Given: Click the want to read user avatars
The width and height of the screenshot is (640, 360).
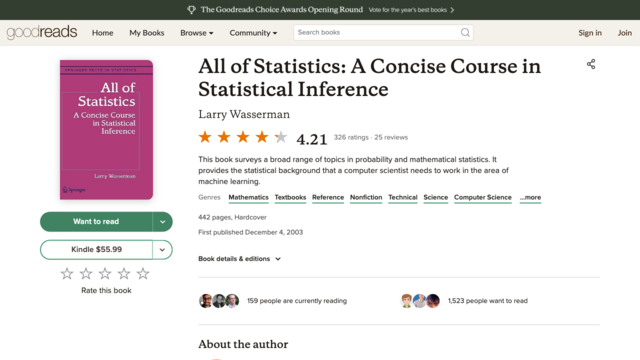Looking at the screenshot, I should coord(420,301).
